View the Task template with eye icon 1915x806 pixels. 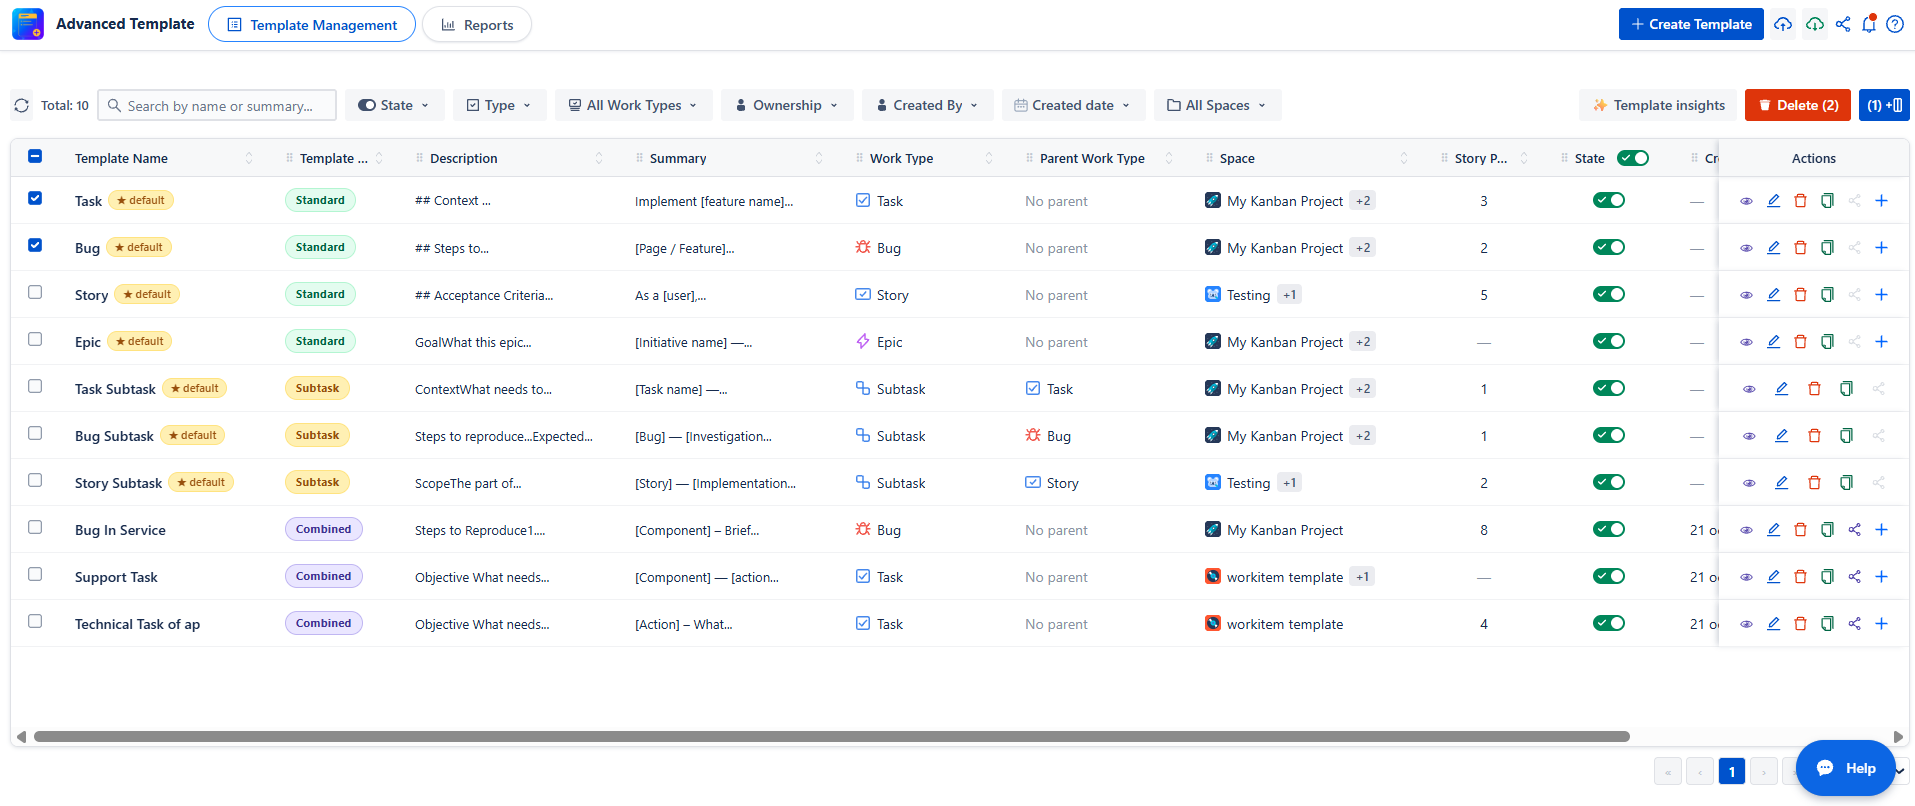pos(1746,201)
